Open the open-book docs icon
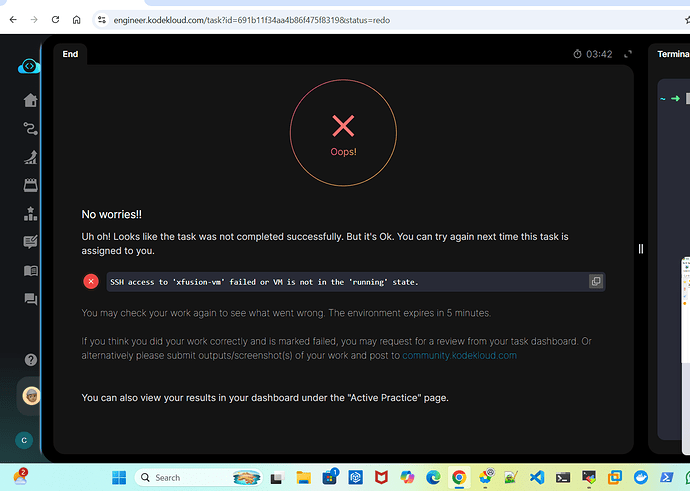Image resolution: width=690 pixels, height=491 pixels. (30, 271)
